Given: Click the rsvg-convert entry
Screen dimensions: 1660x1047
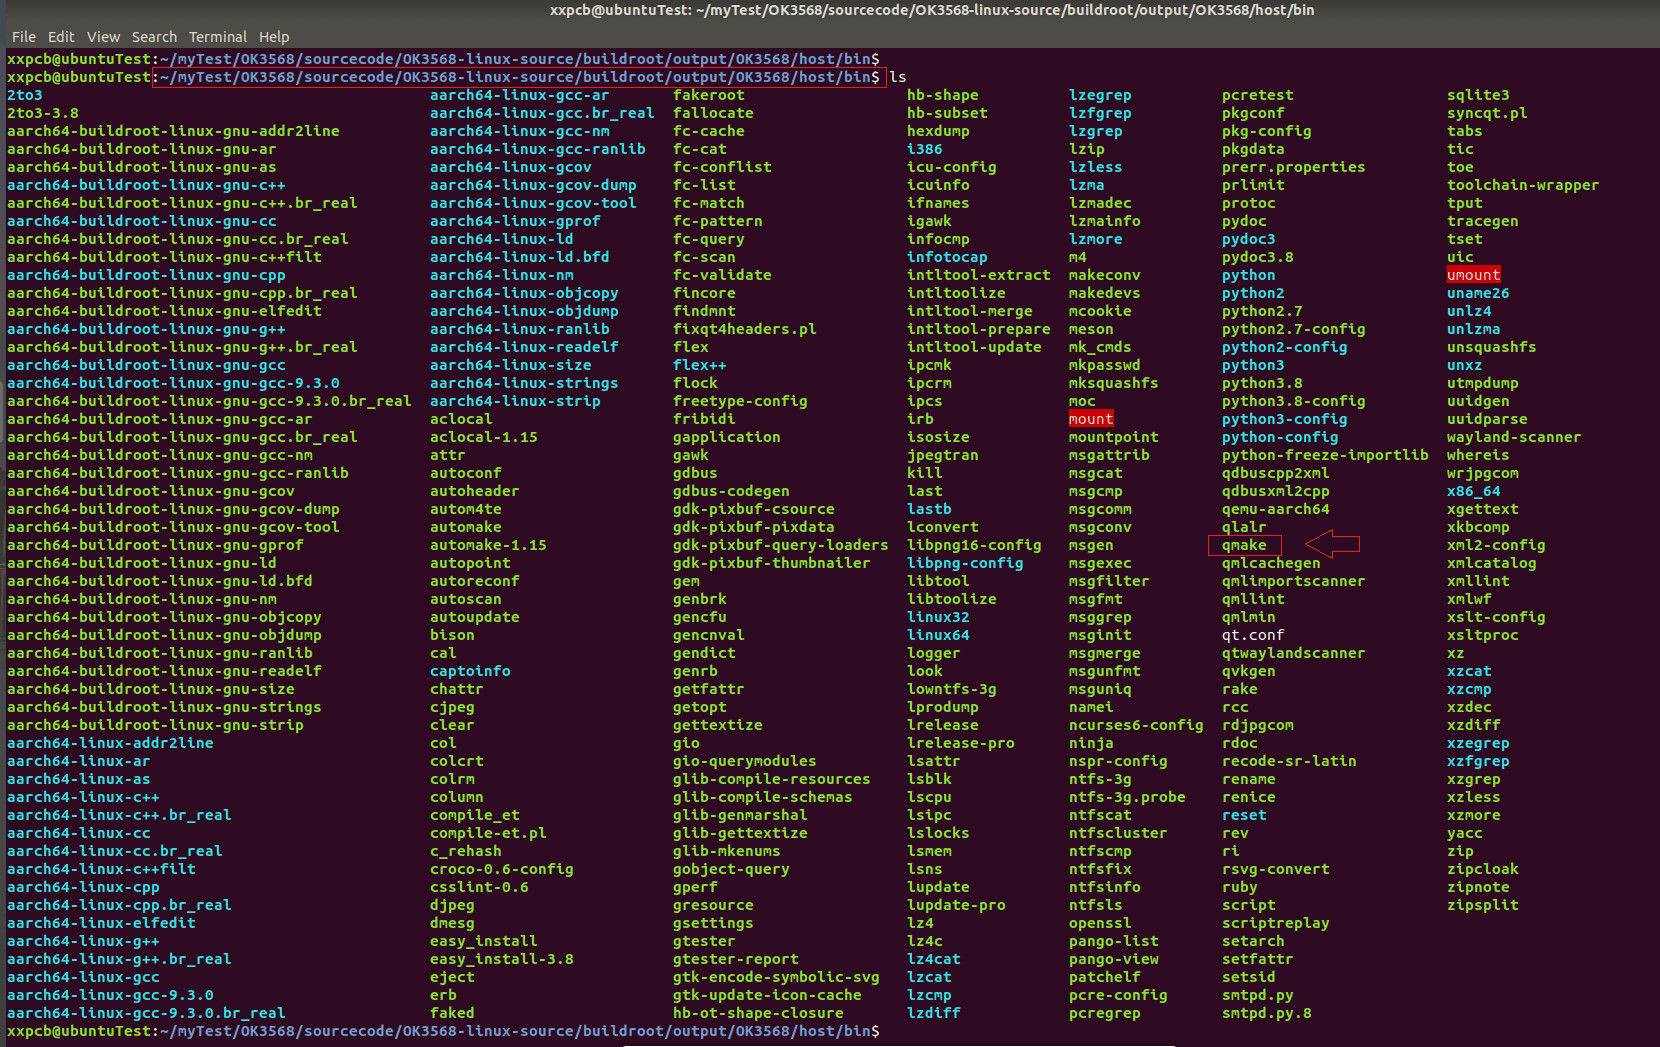Looking at the screenshot, I should pyautogui.click(x=1276, y=869).
